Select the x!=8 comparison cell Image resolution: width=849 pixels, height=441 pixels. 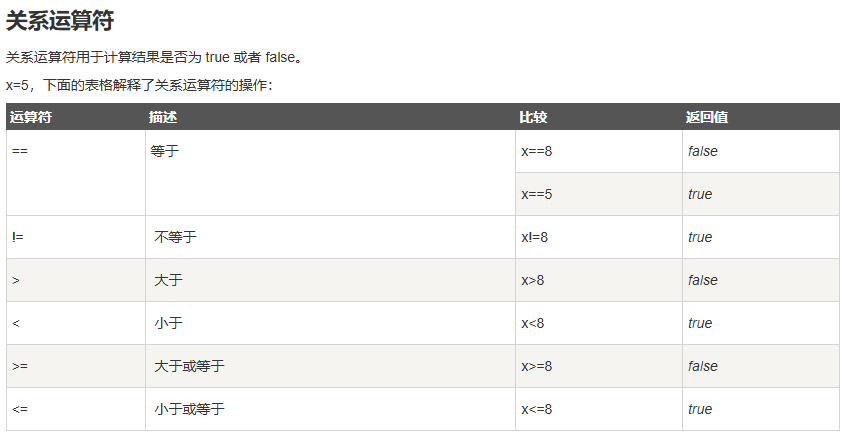tap(536, 238)
